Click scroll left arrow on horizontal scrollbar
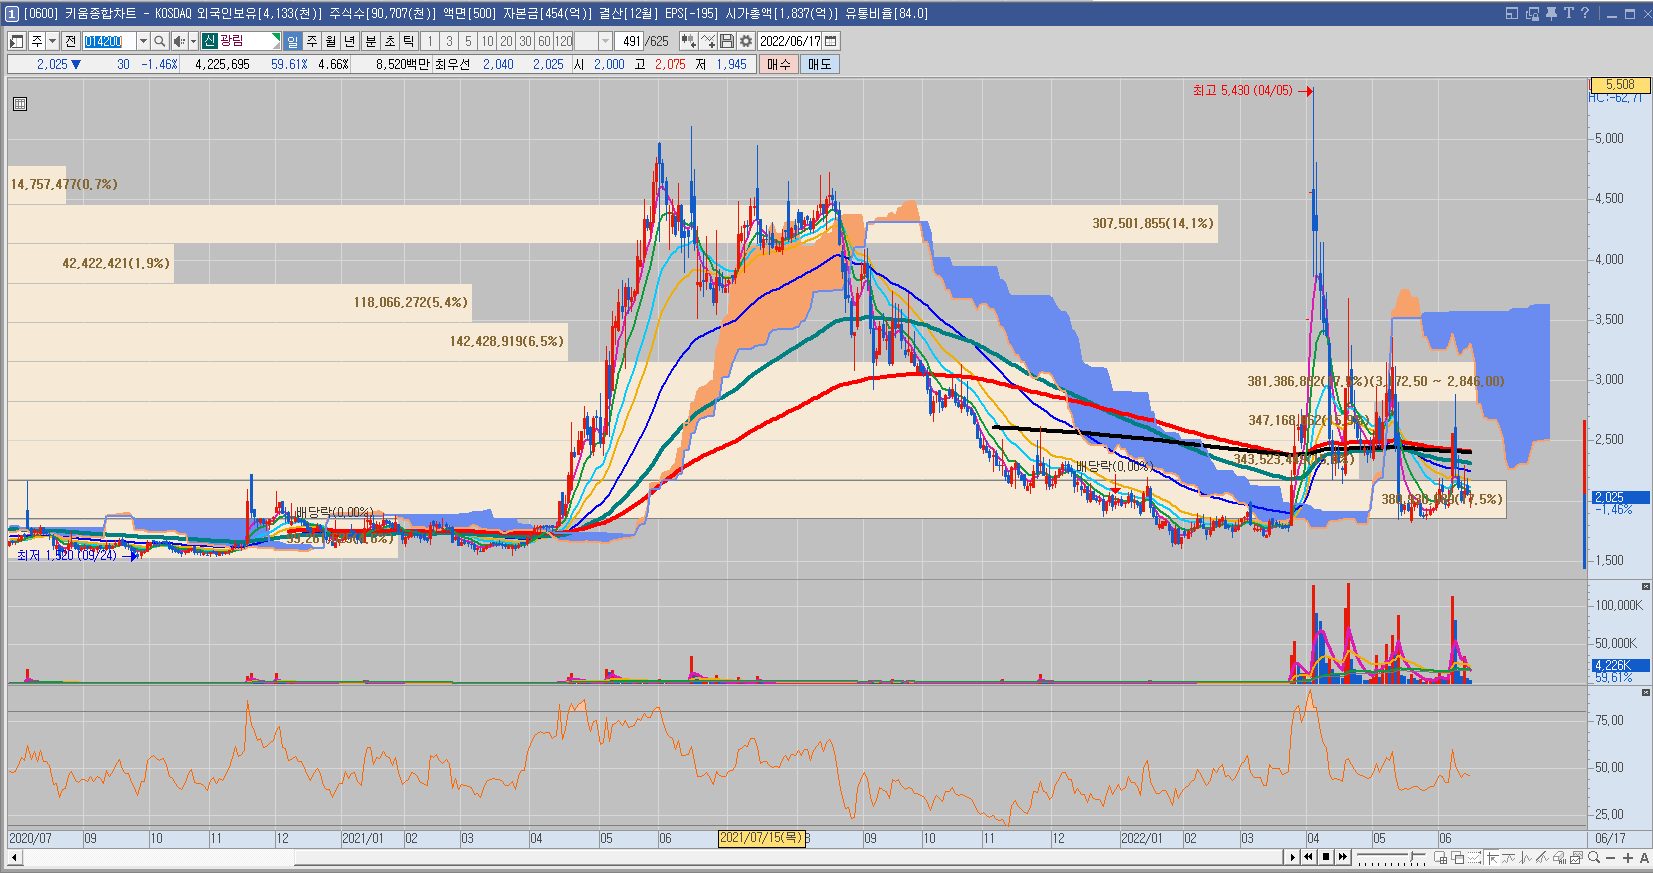1653x873 pixels. [x=14, y=857]
